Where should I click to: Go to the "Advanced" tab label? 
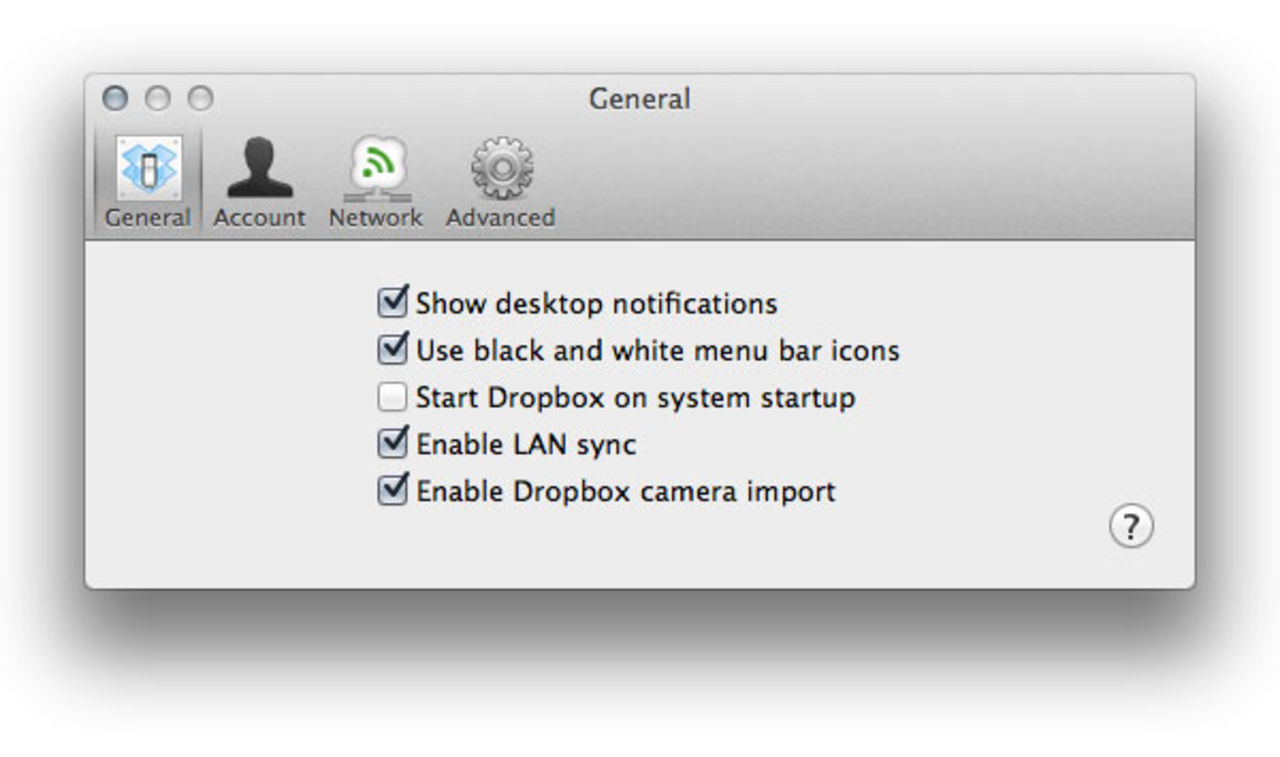coord(500,217)
